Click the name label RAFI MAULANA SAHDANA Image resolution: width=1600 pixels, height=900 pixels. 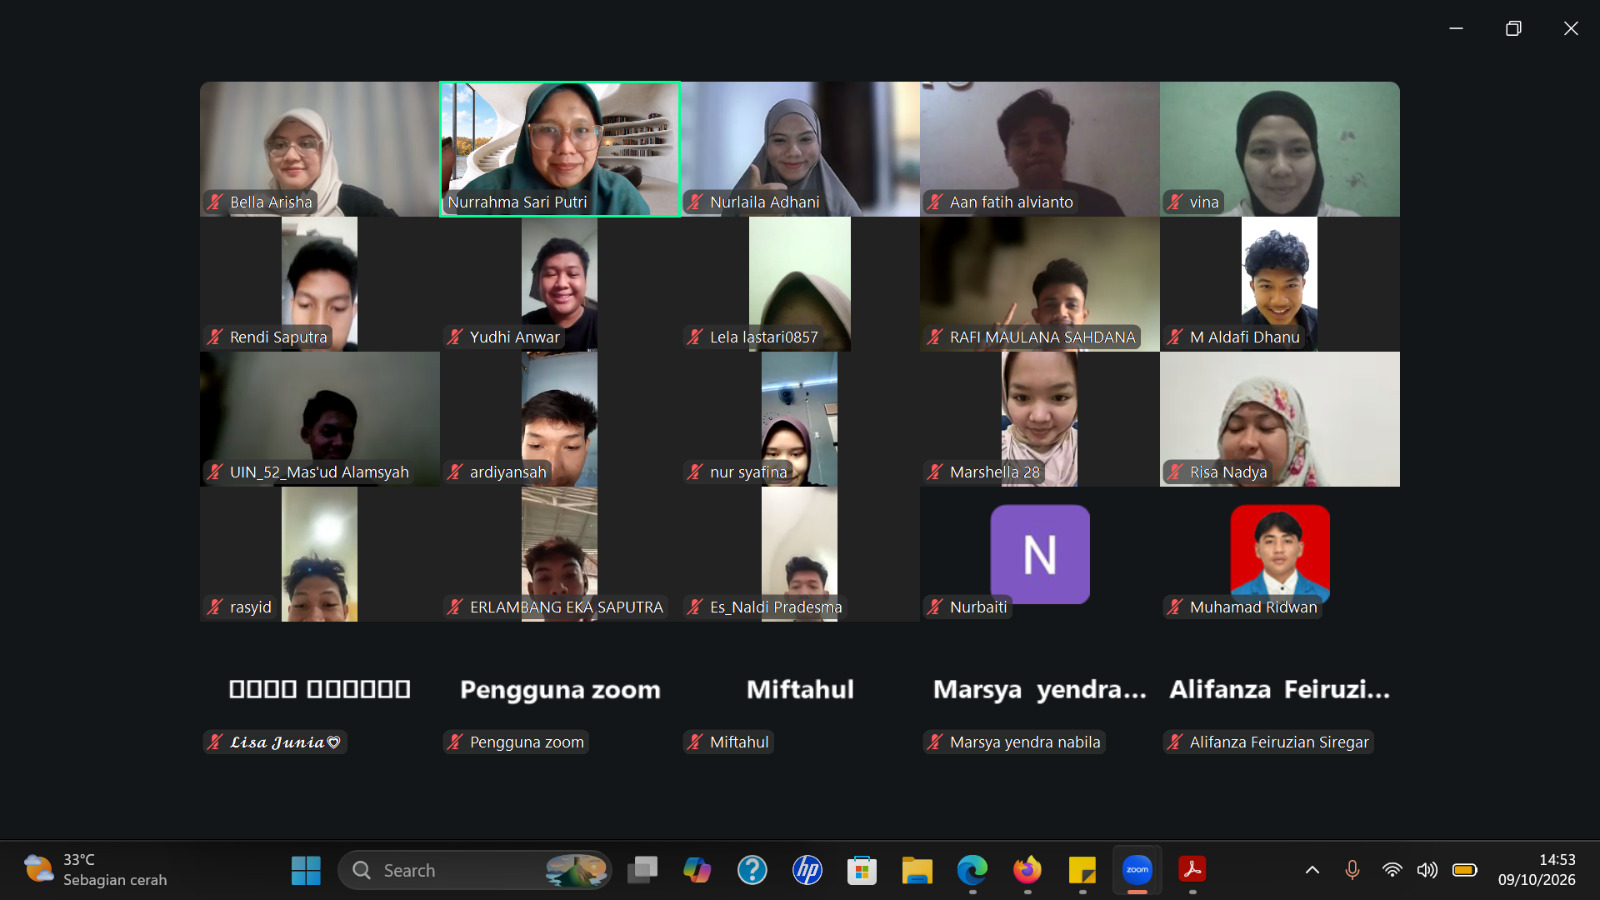point(1043,337)
